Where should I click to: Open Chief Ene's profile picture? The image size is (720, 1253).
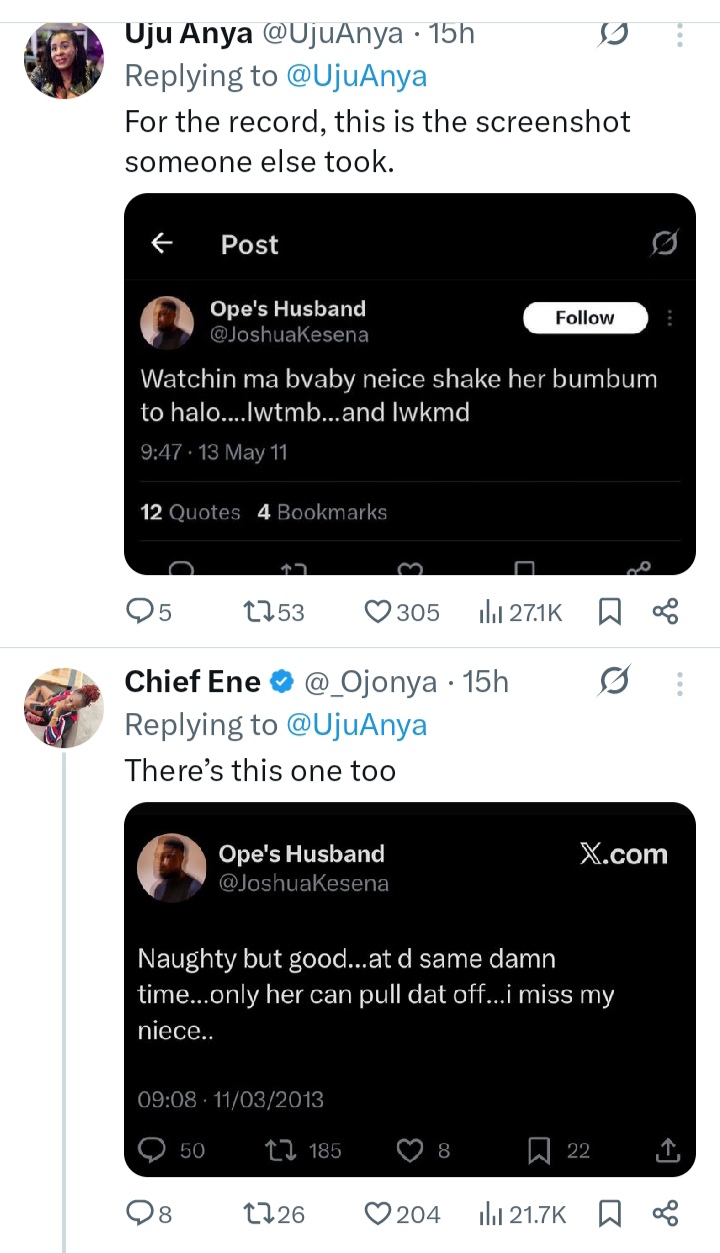click(64, 708)
